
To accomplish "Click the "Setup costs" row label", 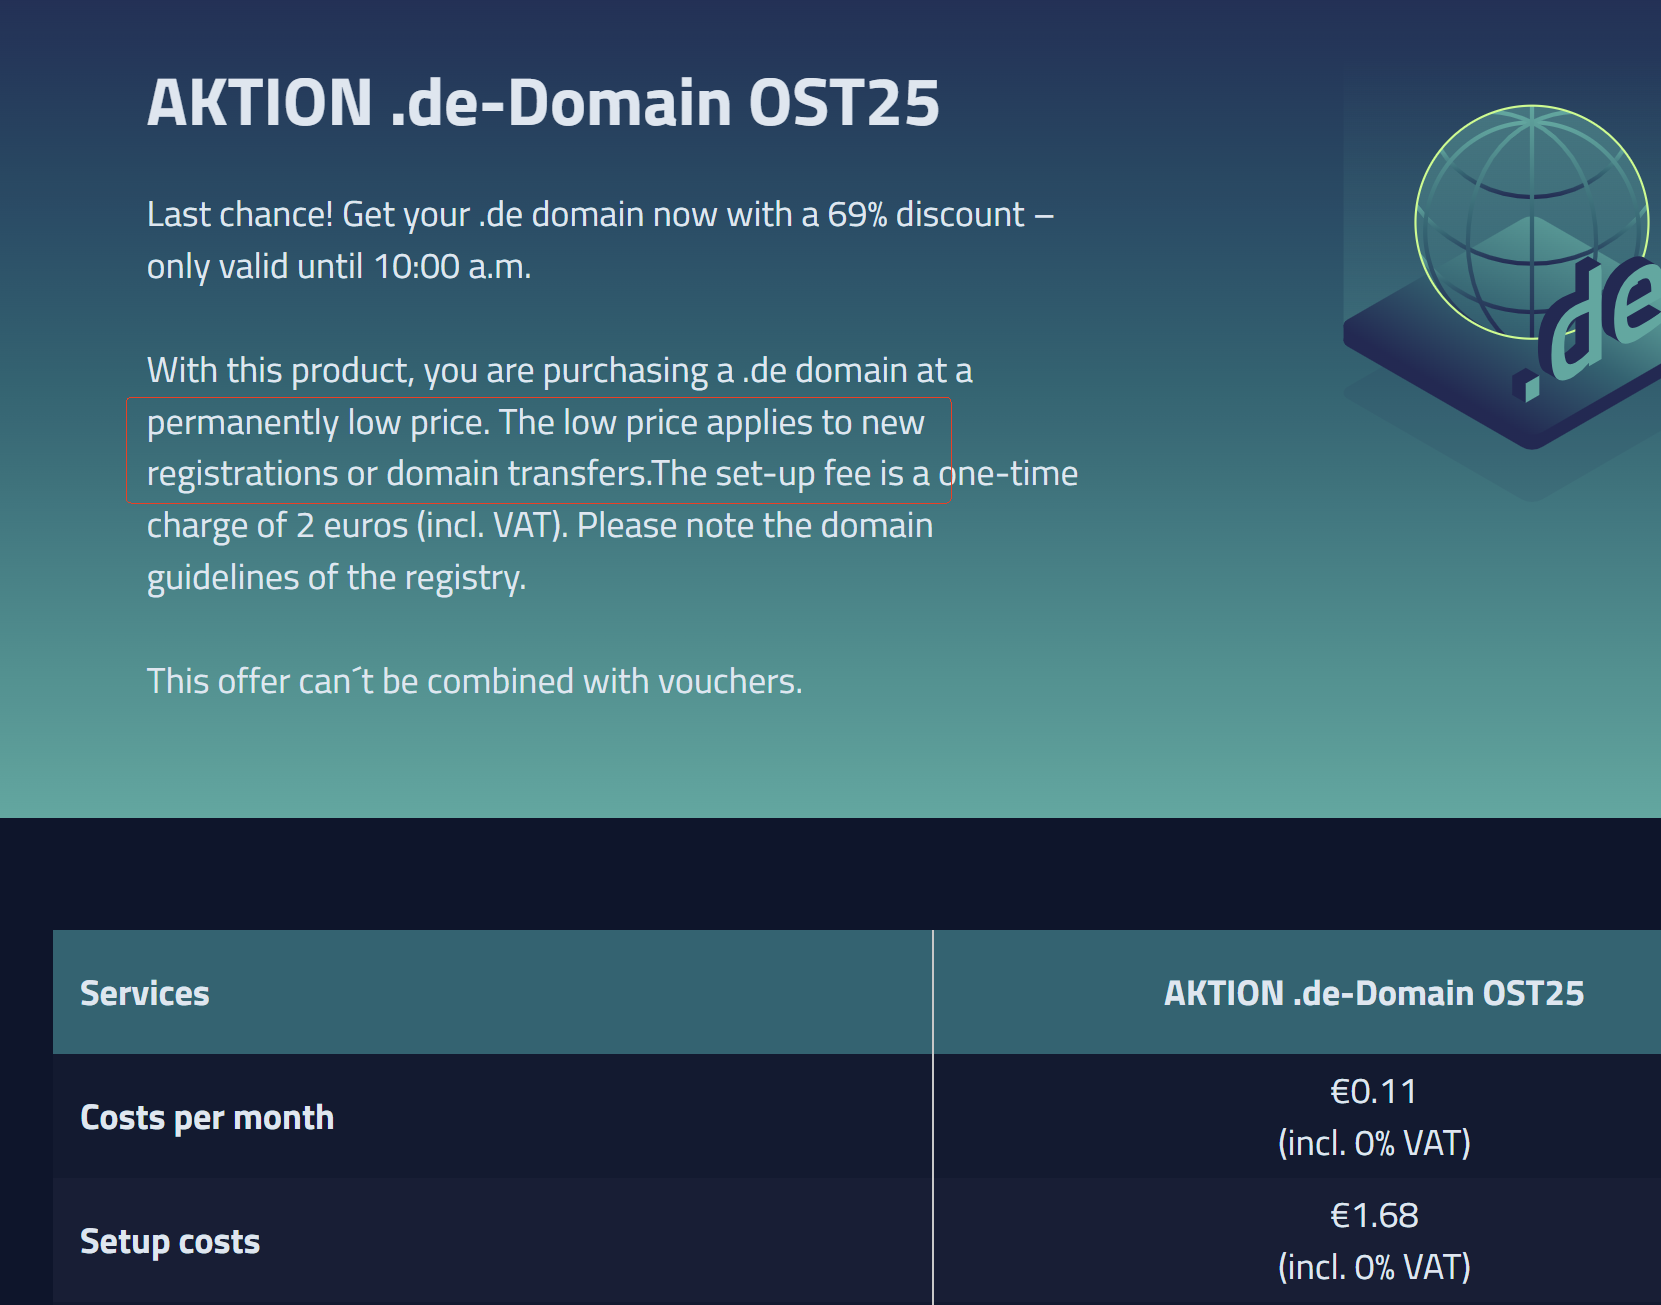I will coord(170,1241).
